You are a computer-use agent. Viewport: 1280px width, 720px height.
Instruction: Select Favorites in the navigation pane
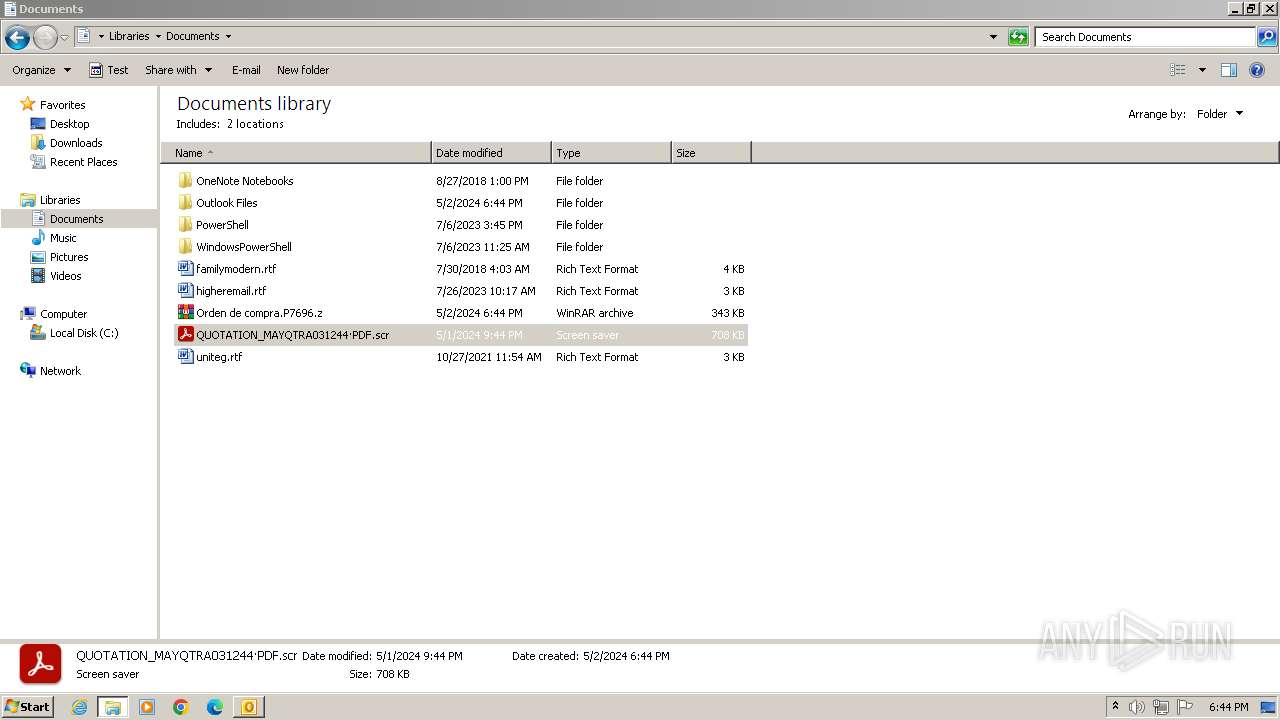pos(62,105)
